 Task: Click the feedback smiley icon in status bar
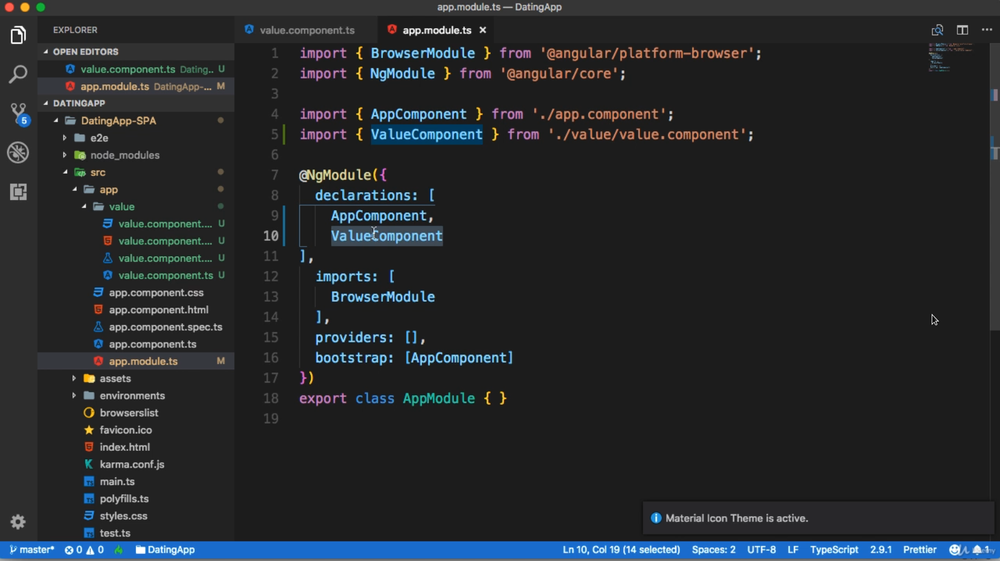point(955,550)
